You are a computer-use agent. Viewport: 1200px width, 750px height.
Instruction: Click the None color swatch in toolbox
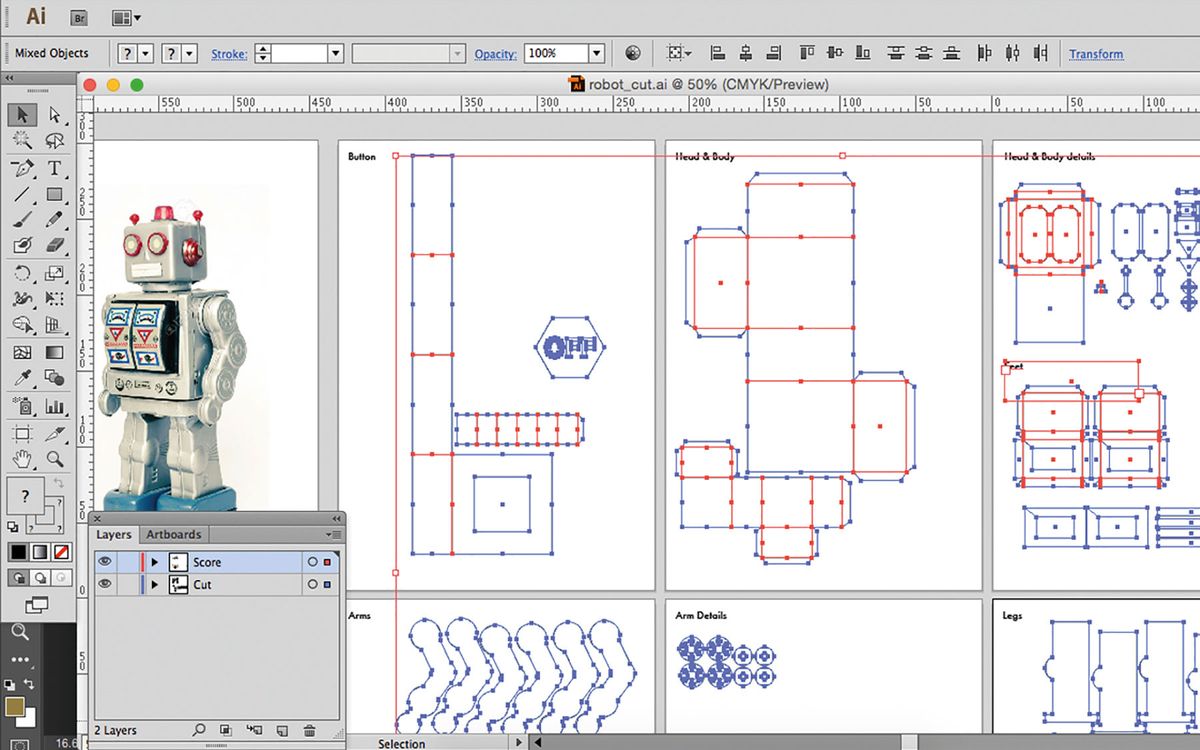(x=62, y=552)
